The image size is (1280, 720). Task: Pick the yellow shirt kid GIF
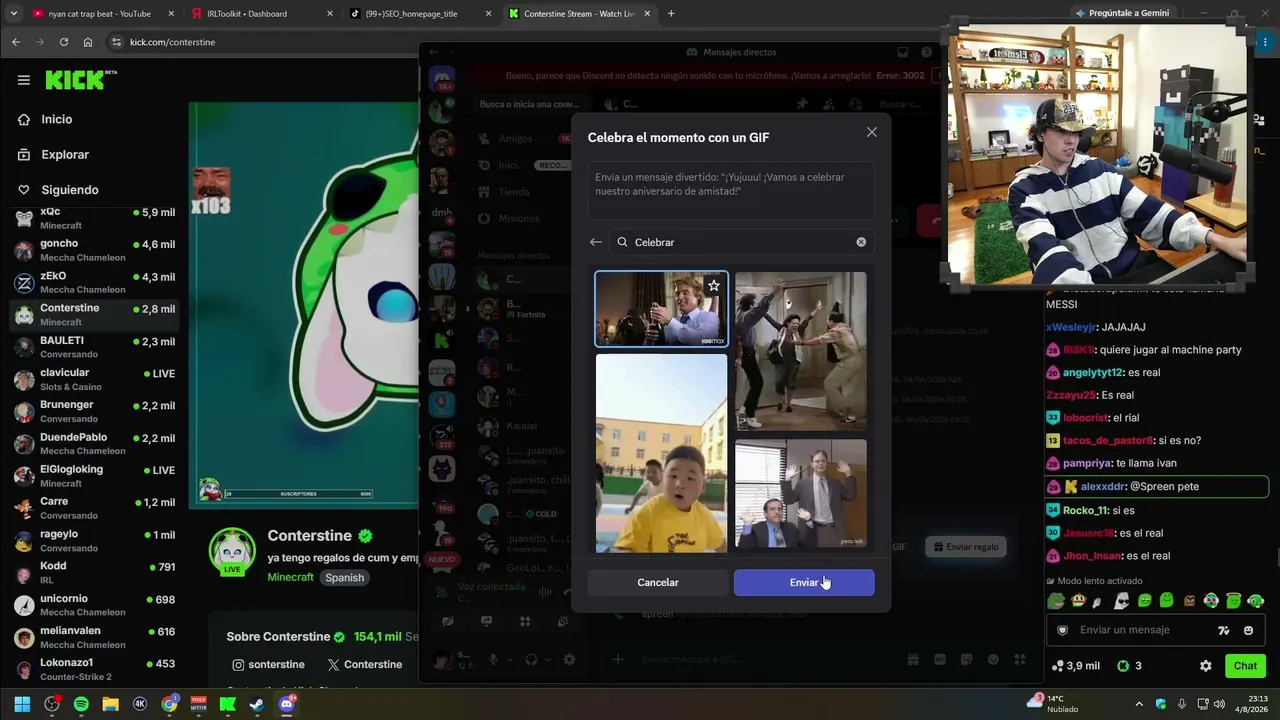tap(661, 453)
